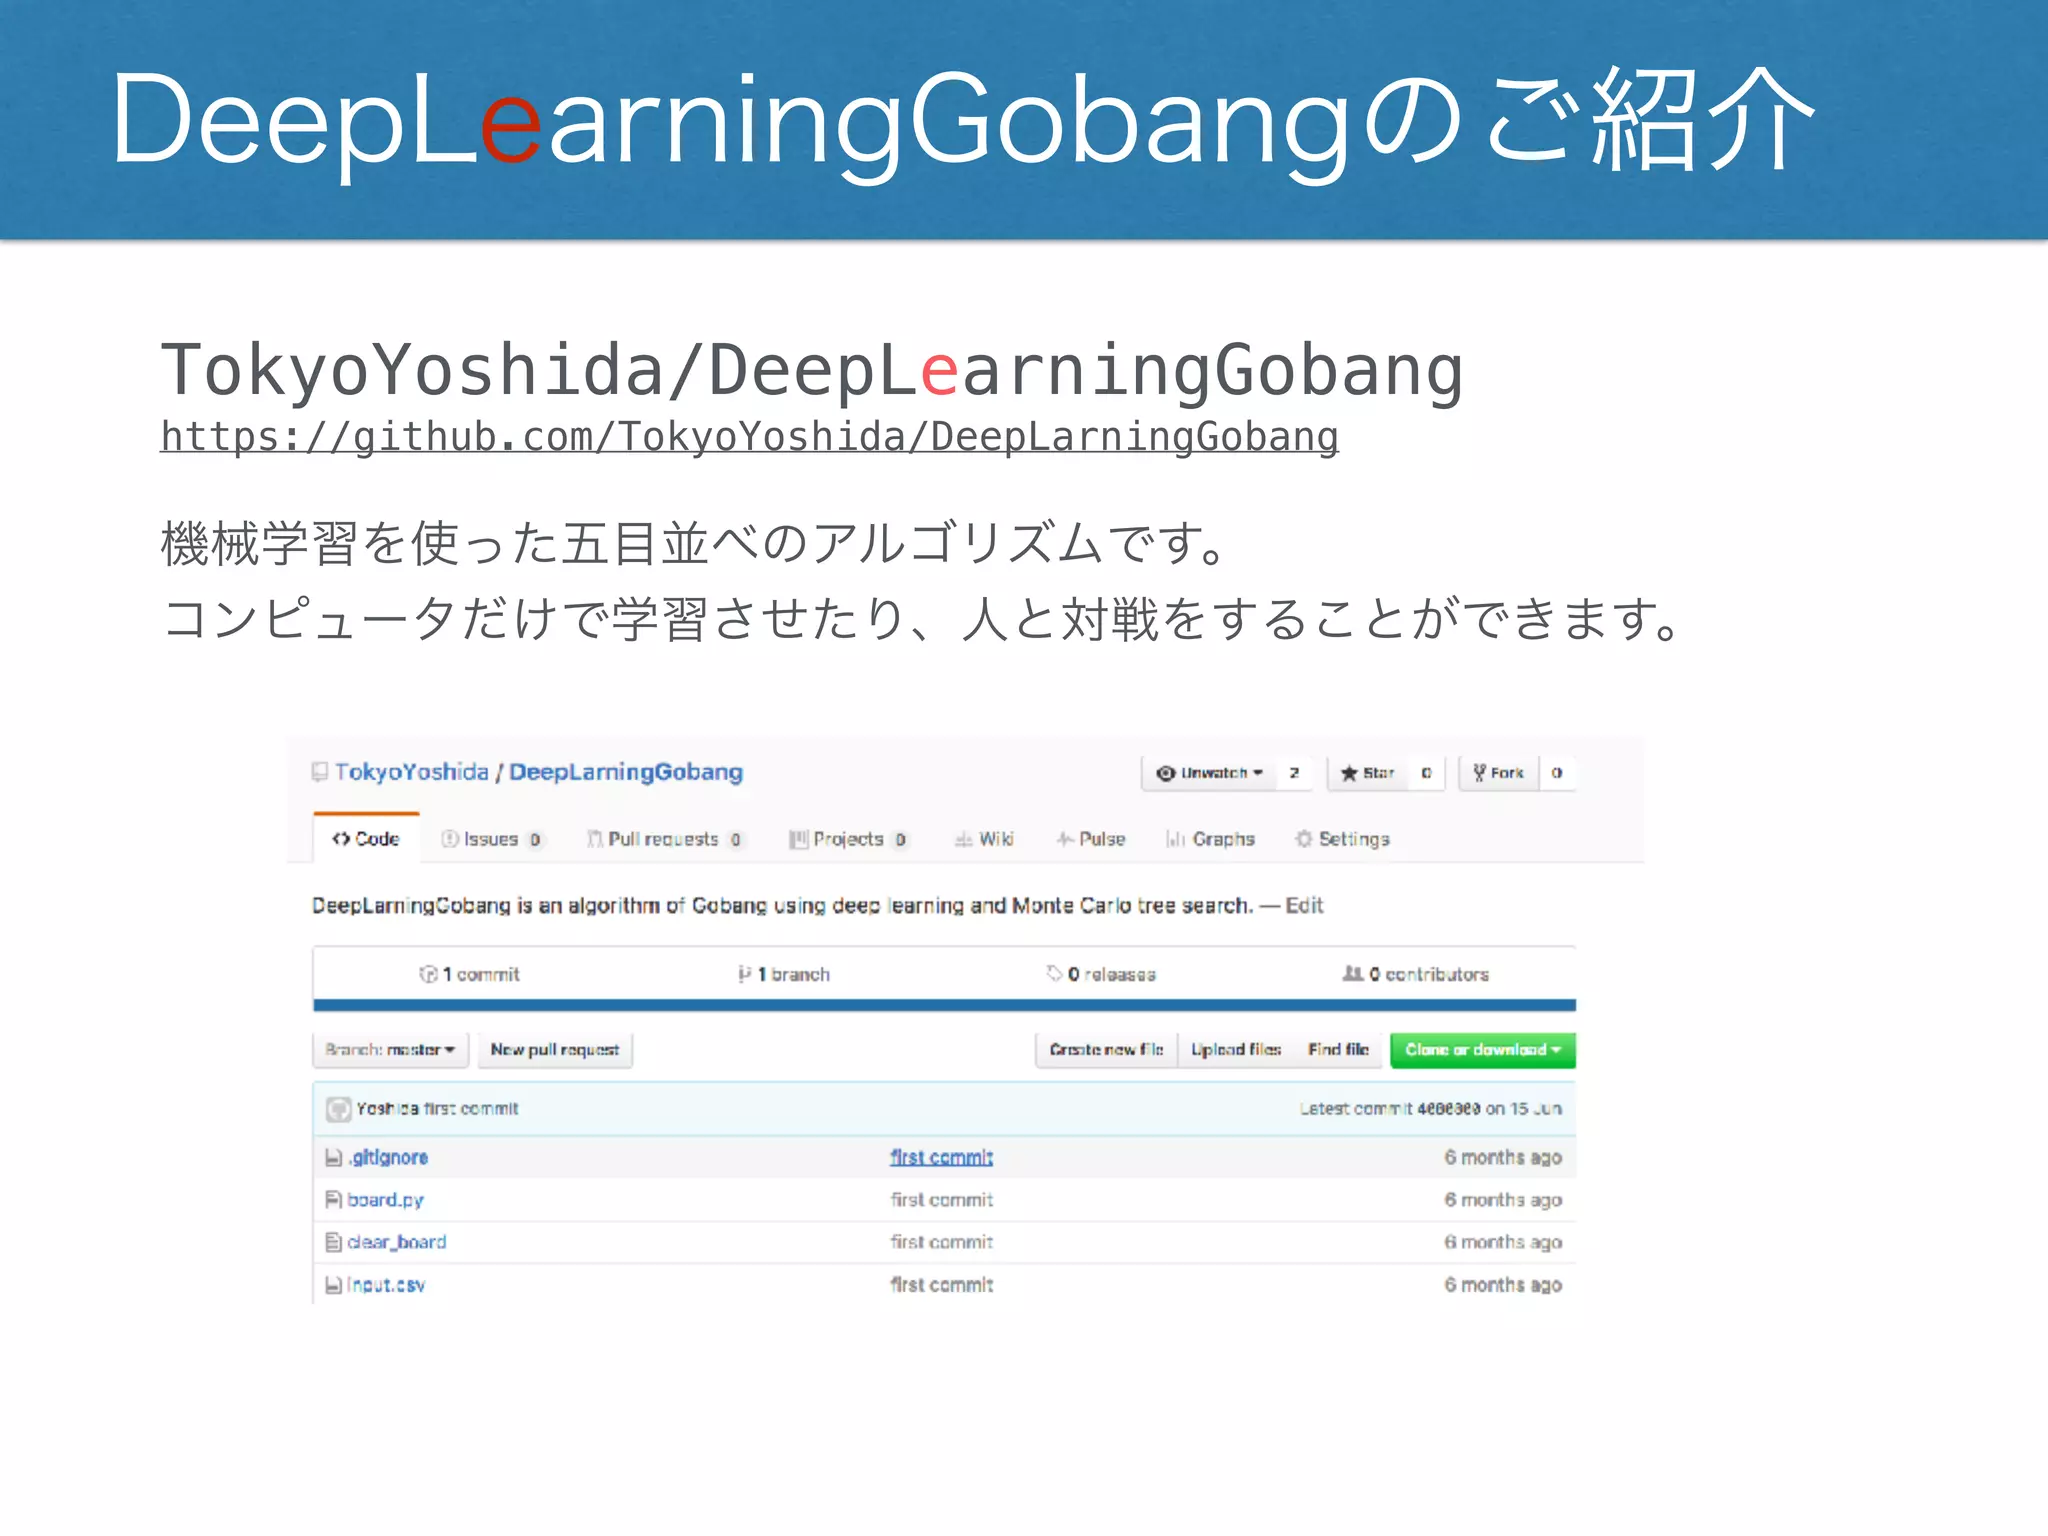The height and width of the screenshot is (1536, 2048).
Task: Open the first commit link in the clear_board row
Action: pos(941,1242)
